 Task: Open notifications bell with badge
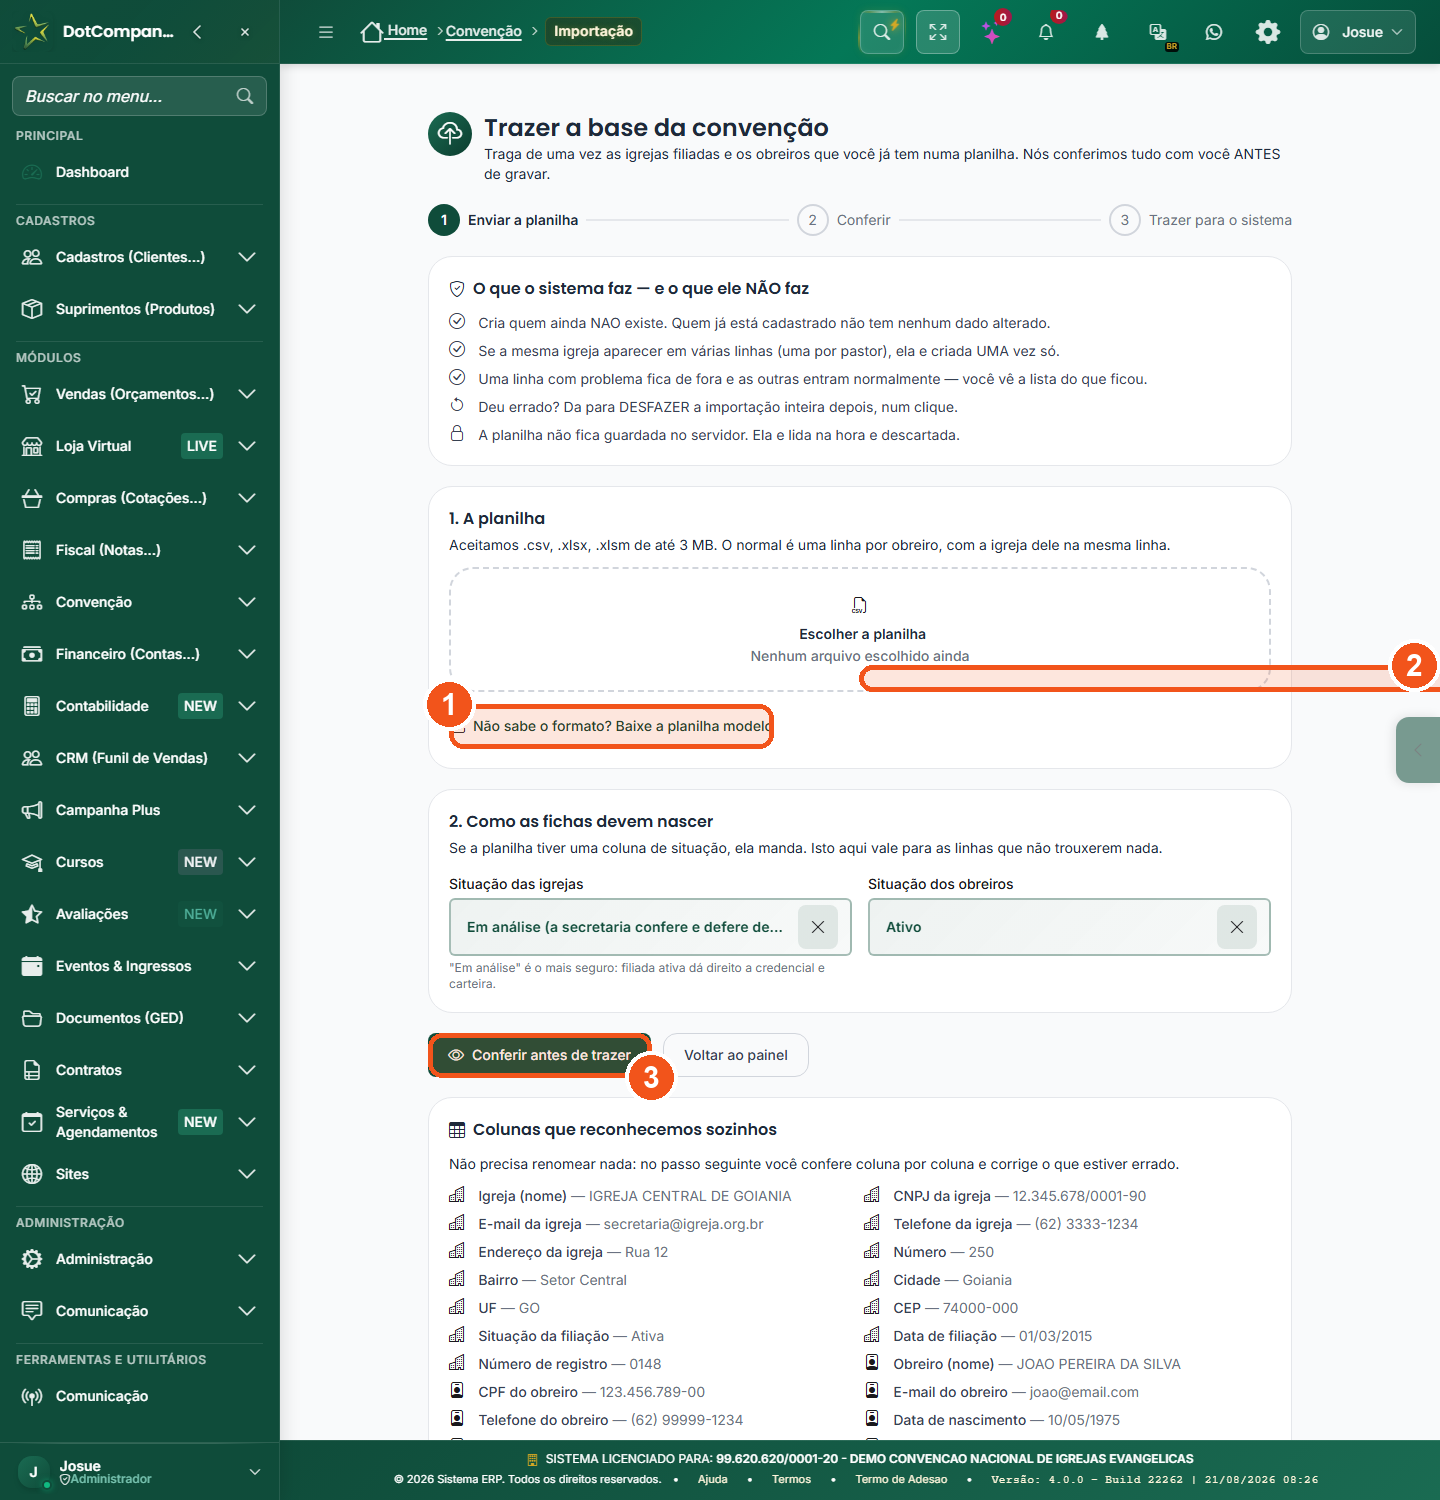coord(1046,32)
